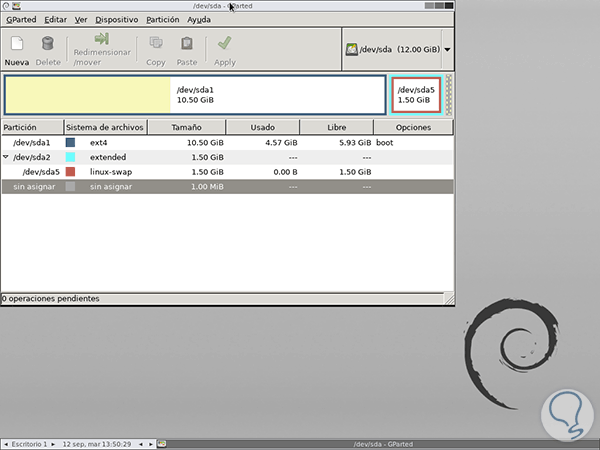Click next desktop arrow after Escritorio 1
Screen dimensions: 600x450
pos(53,444)
